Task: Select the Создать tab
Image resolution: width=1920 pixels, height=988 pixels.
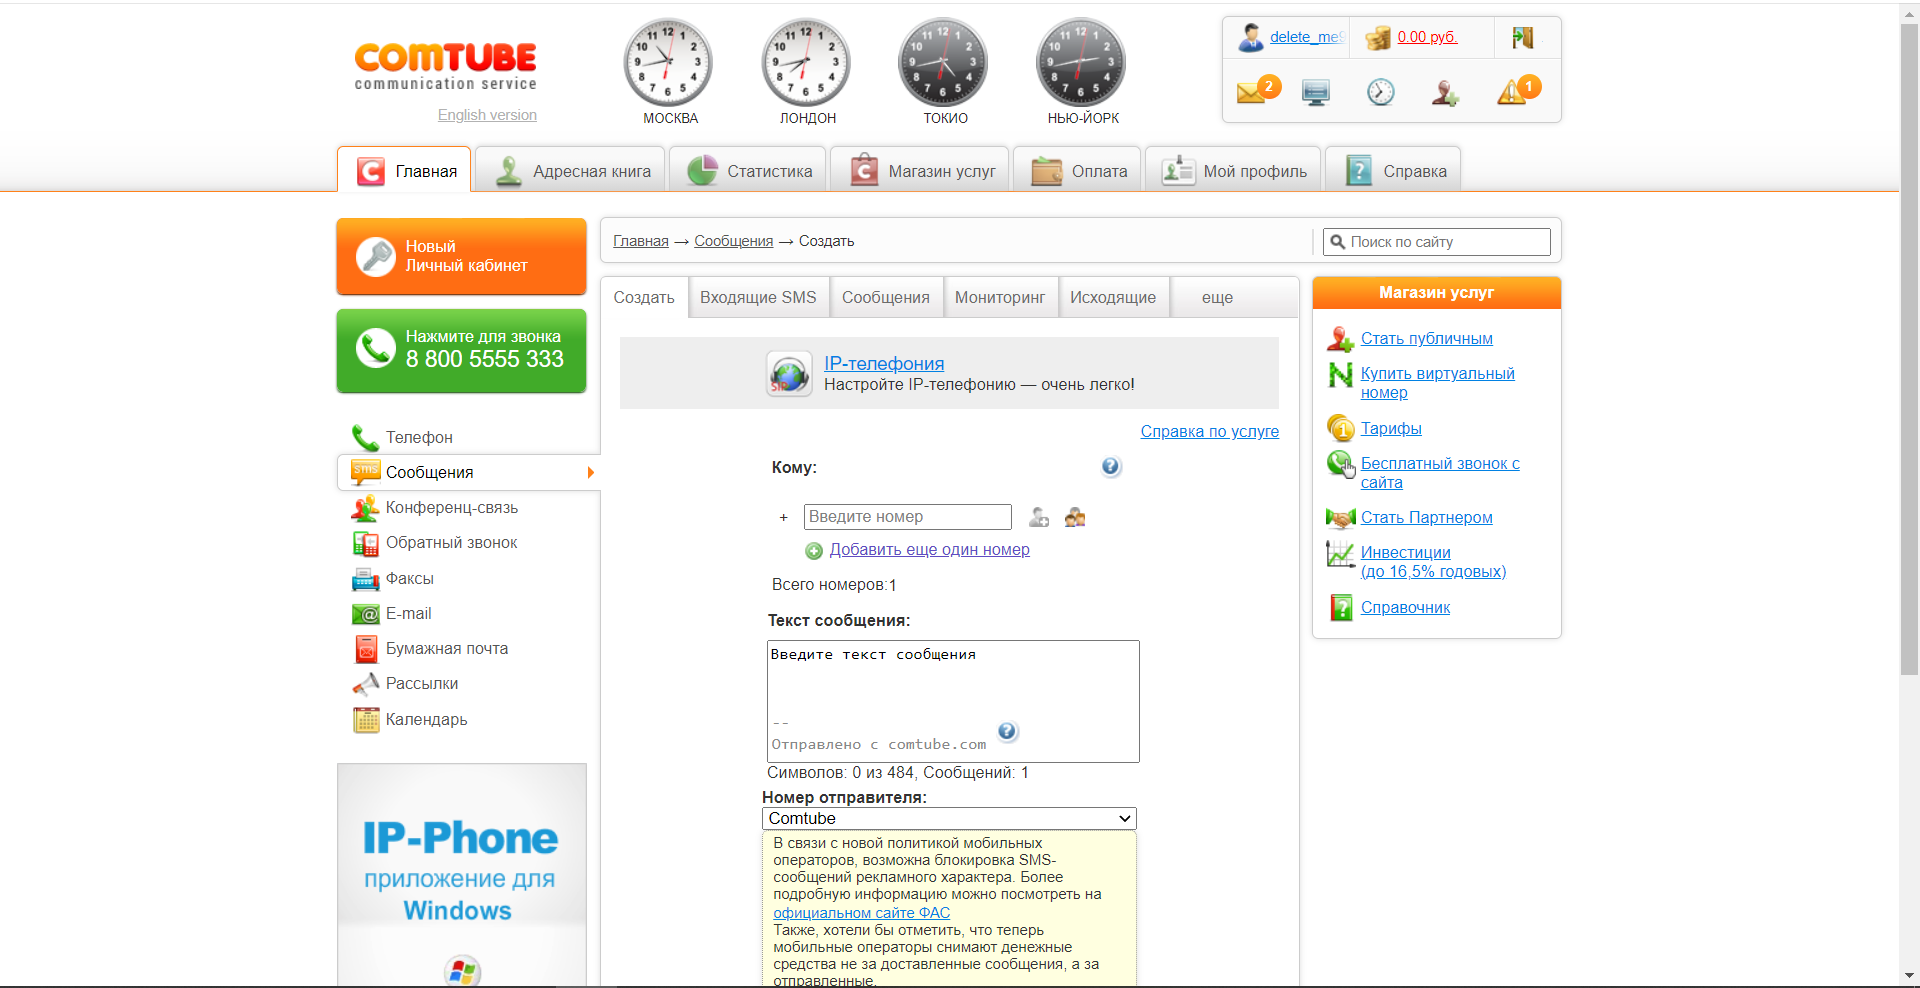Action: point(644,297)
